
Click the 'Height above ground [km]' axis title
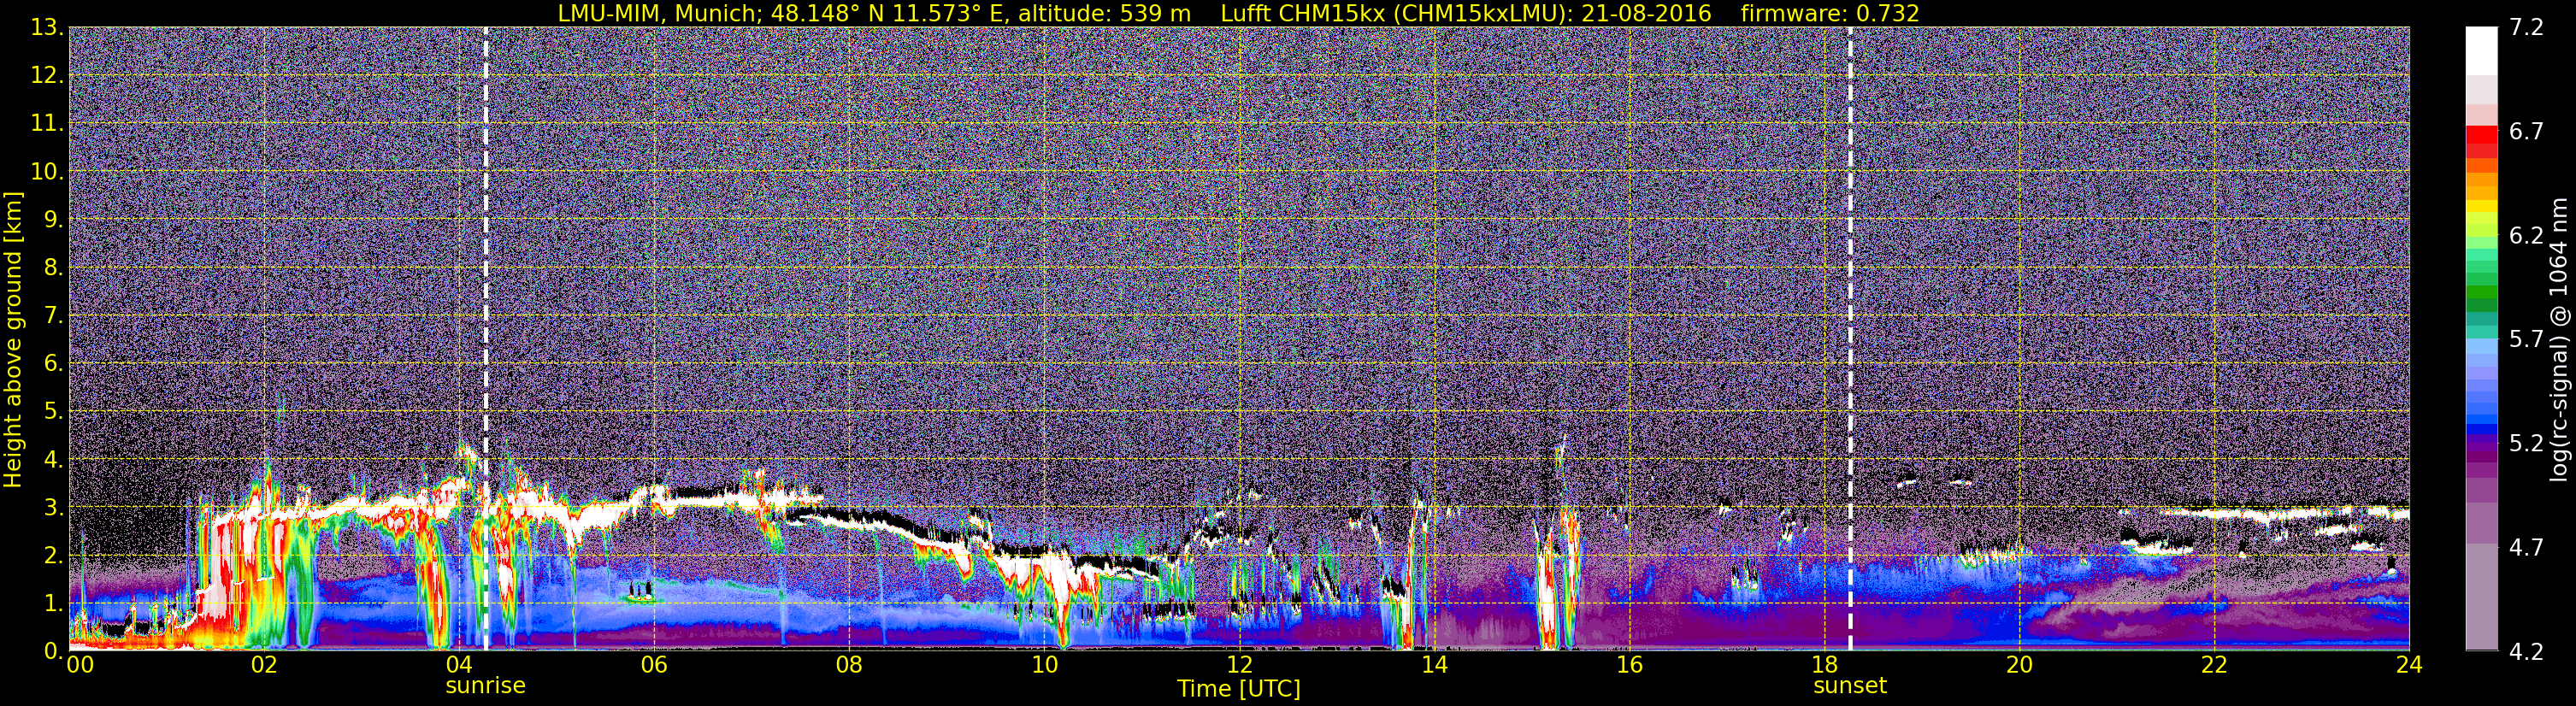point(13,340)
